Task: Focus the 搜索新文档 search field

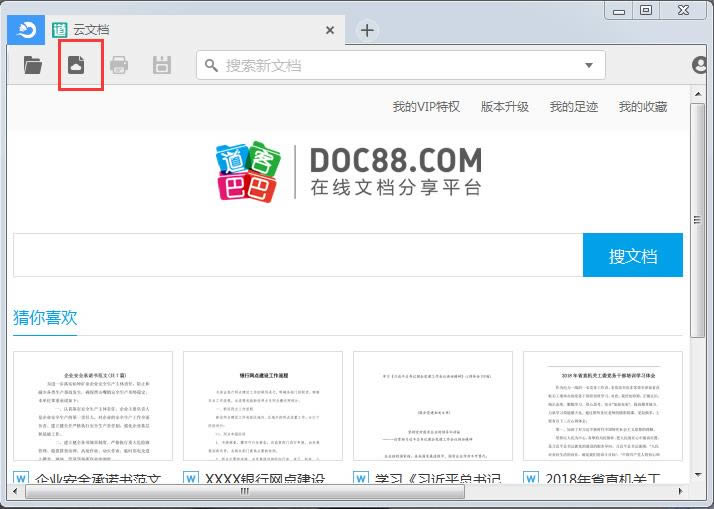Action: pyautogui.click(x=401, y=65)
